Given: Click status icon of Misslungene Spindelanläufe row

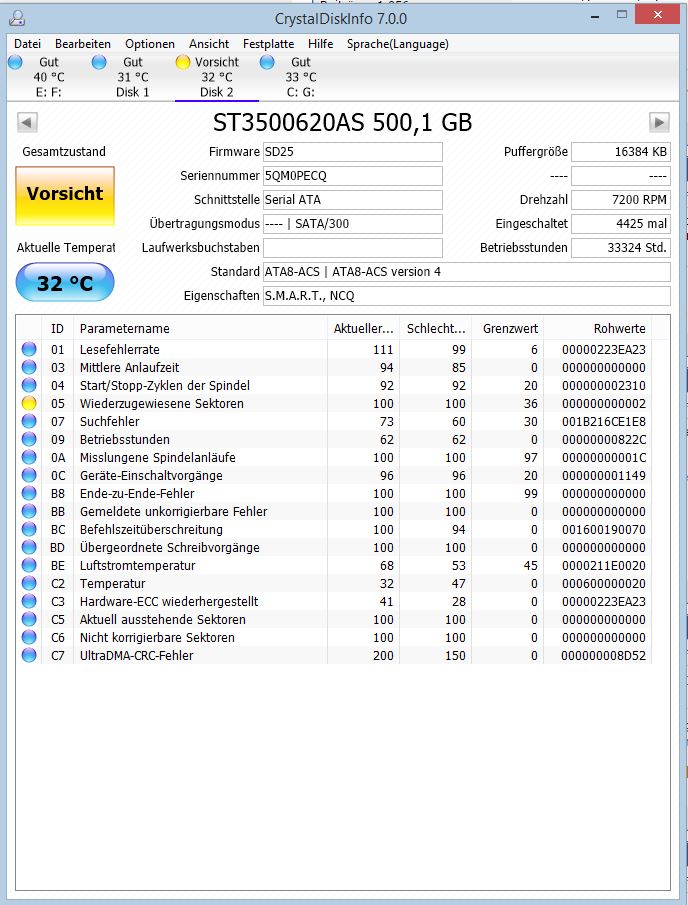Looking at the screenshot, I should 29,457.
